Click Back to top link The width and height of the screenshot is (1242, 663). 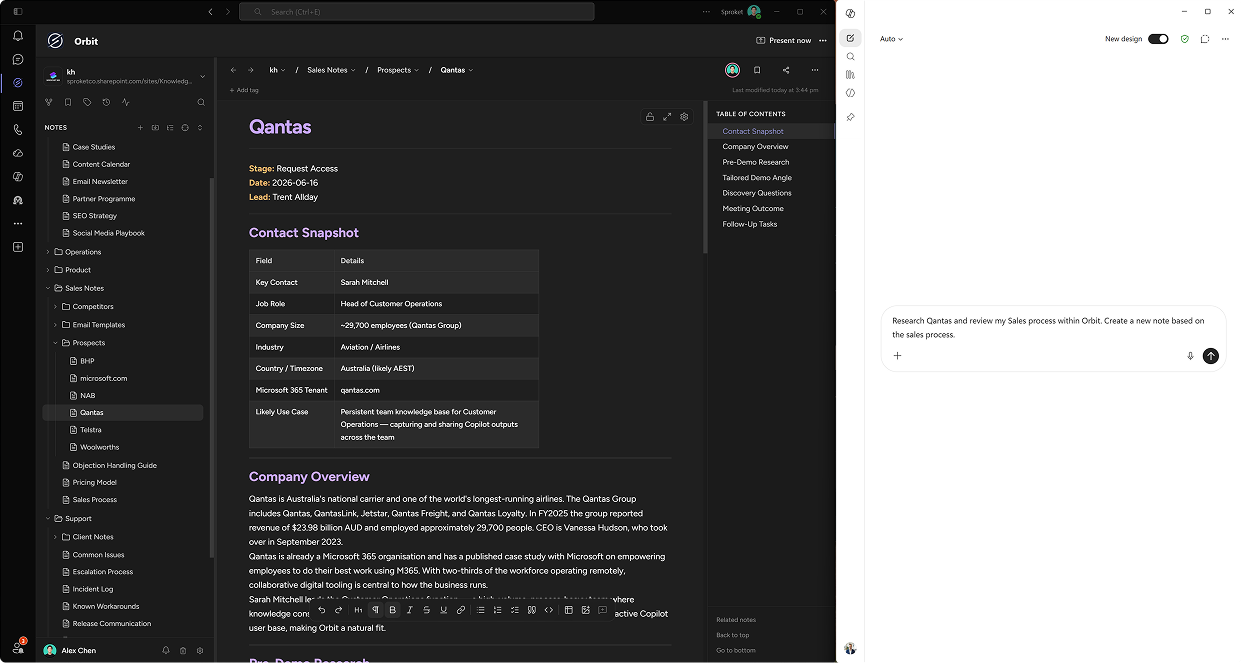point(732,635)
